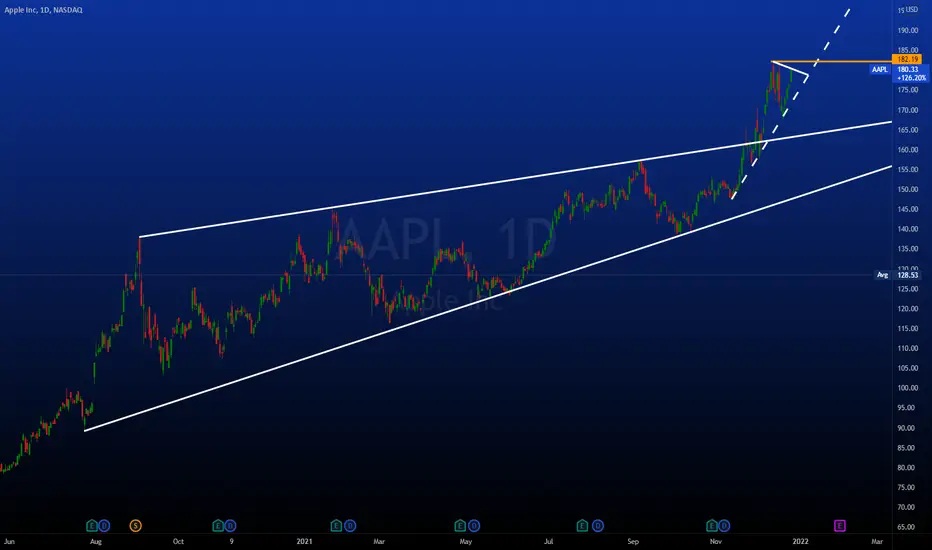Click the 65.00 price axis label
Screen dimensions: 932x550
pyautogui.click(x=906, y=527)
